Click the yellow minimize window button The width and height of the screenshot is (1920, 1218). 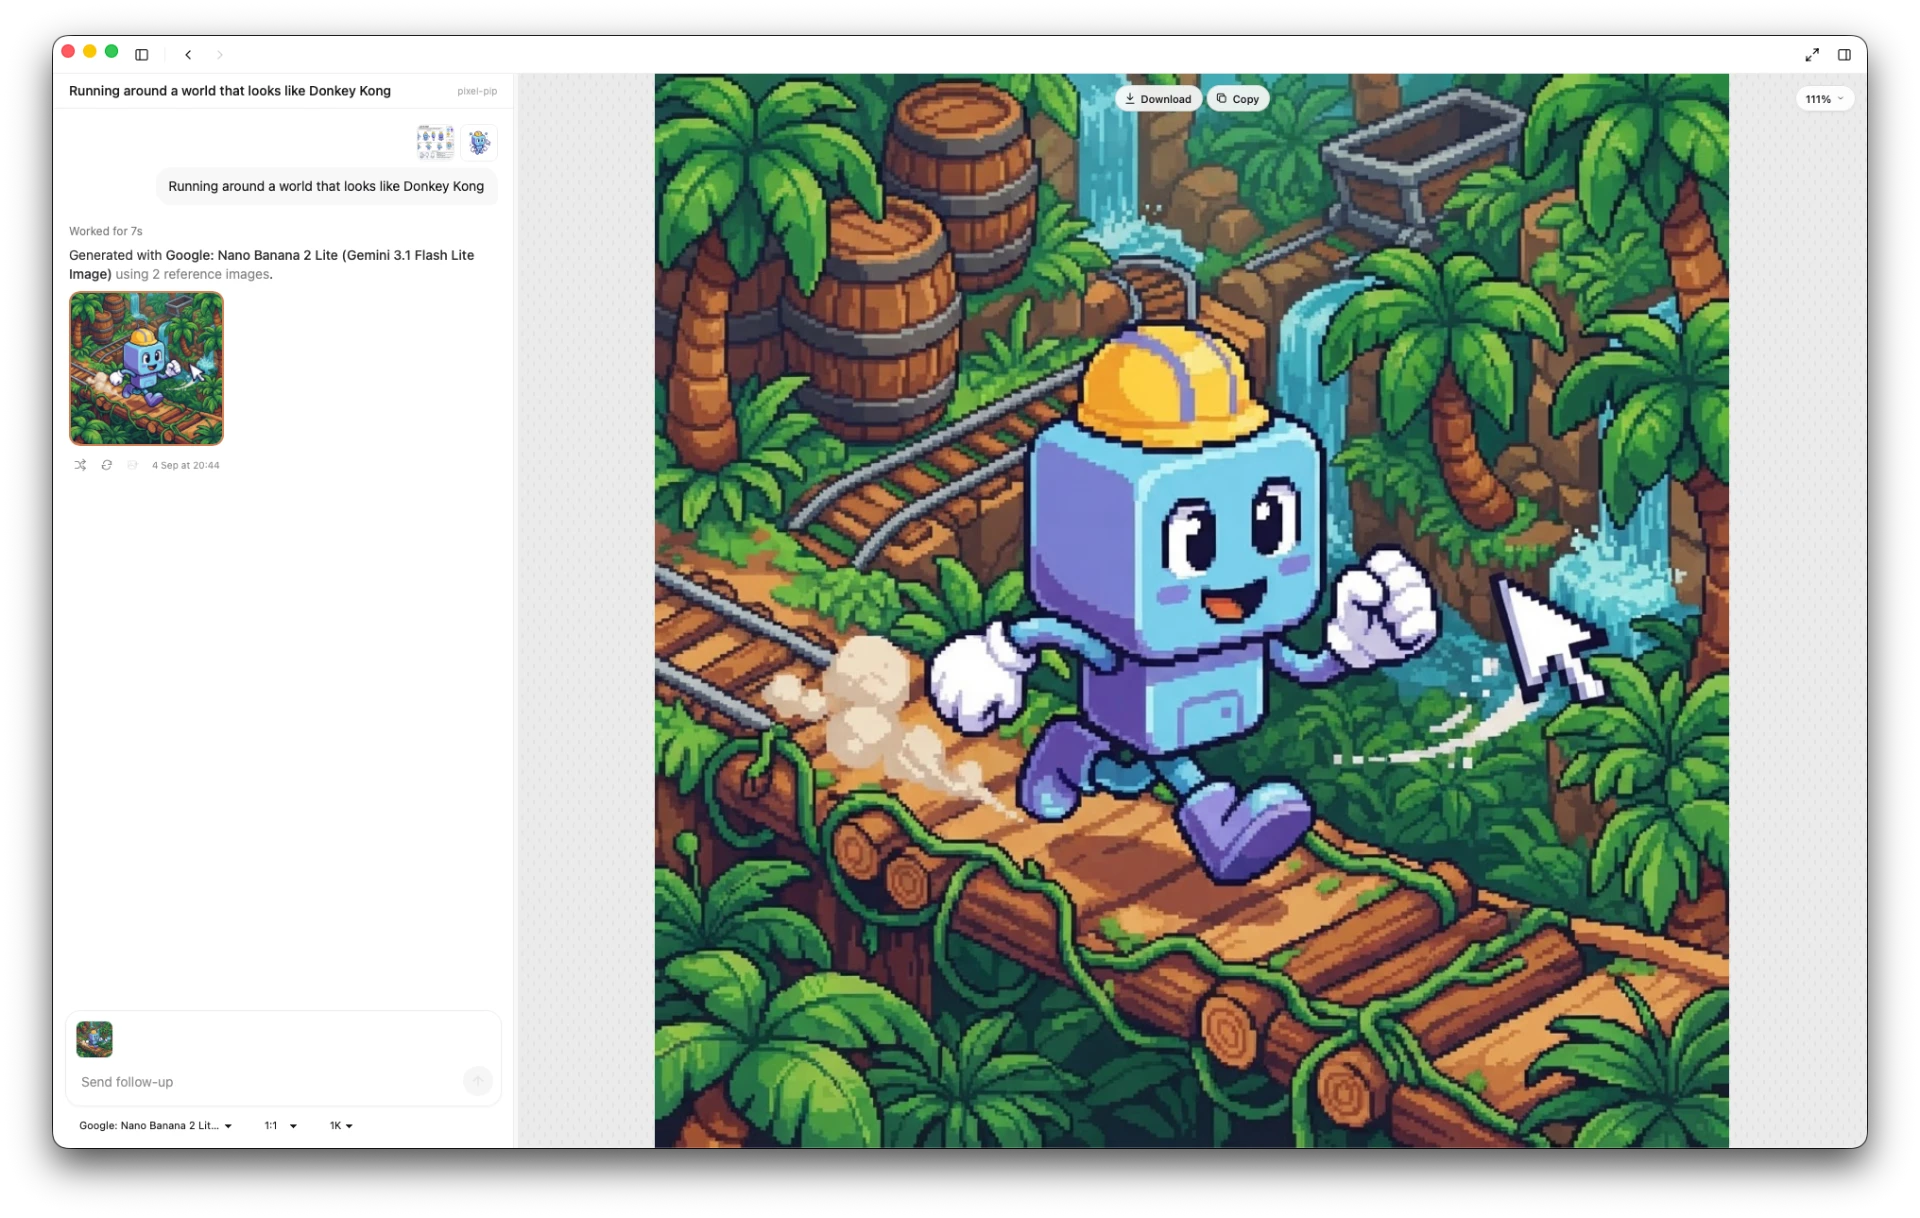click(90, 51)
